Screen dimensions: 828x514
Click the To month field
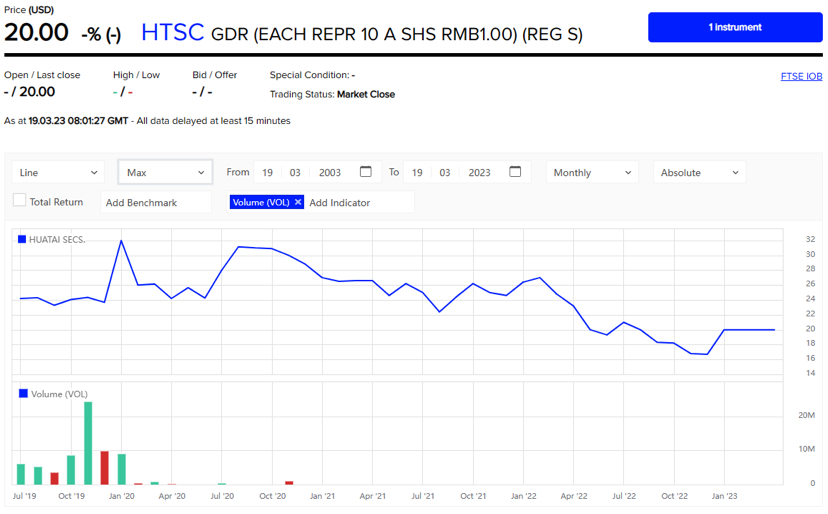pos(445,173)
